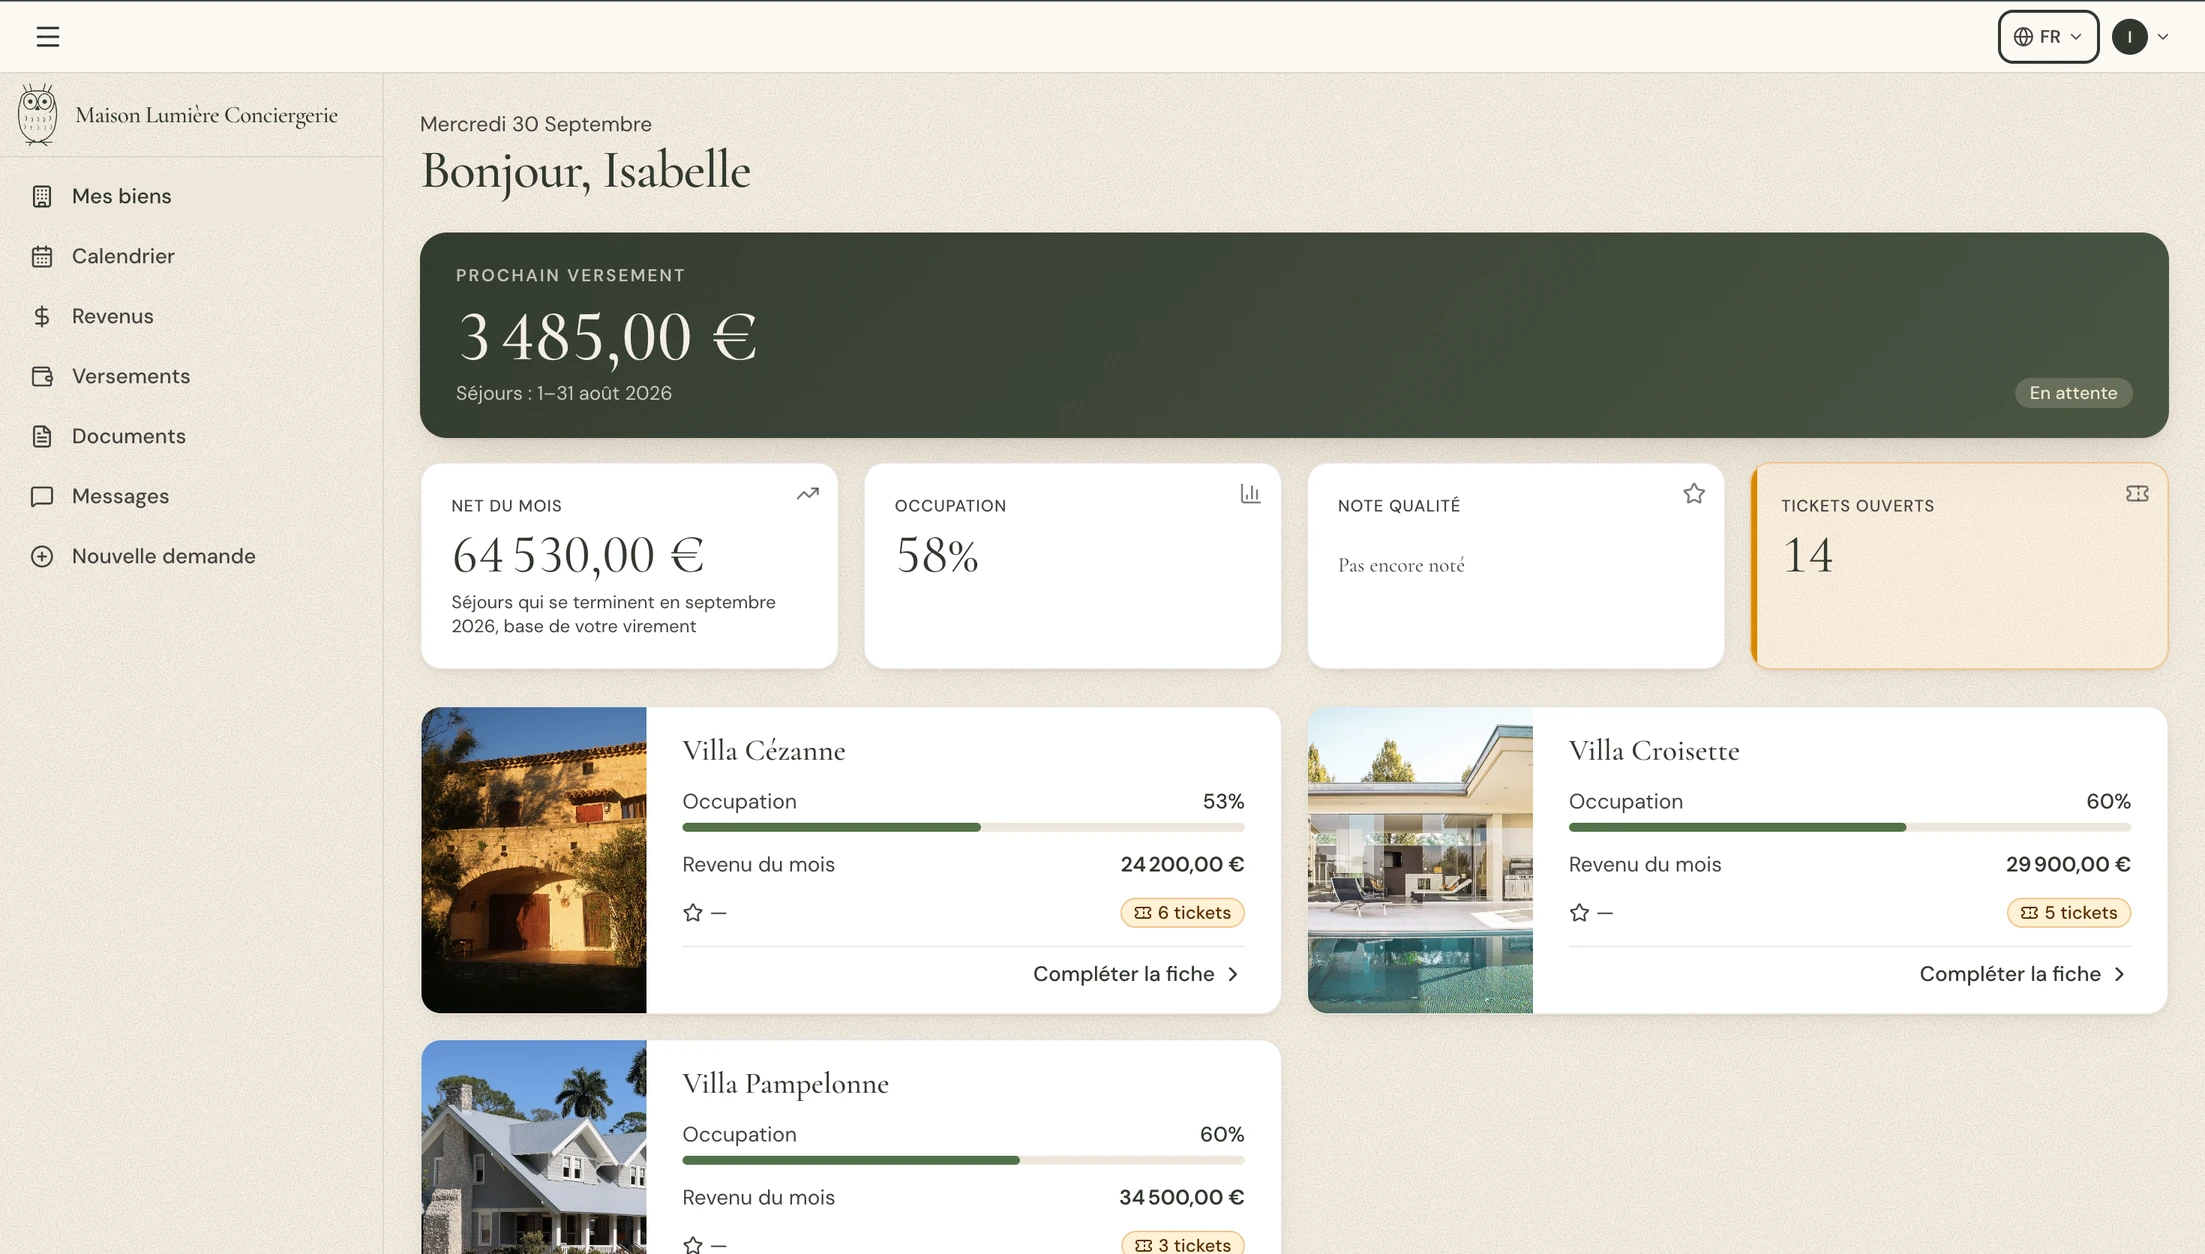Image resolution: width=2205 pixels, height=1254 pixels.
Task: Click Villa Cézanne occupation progress bar
Action: point(963,827)
